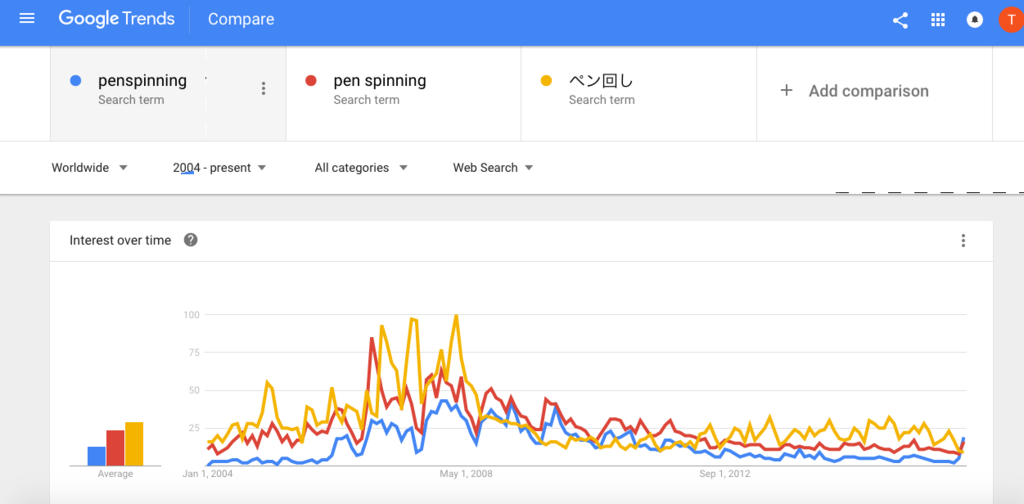The height and width of the screenshot is (504, 1024).
Task: Open the hamburger main menu
Action: [27, 19]
